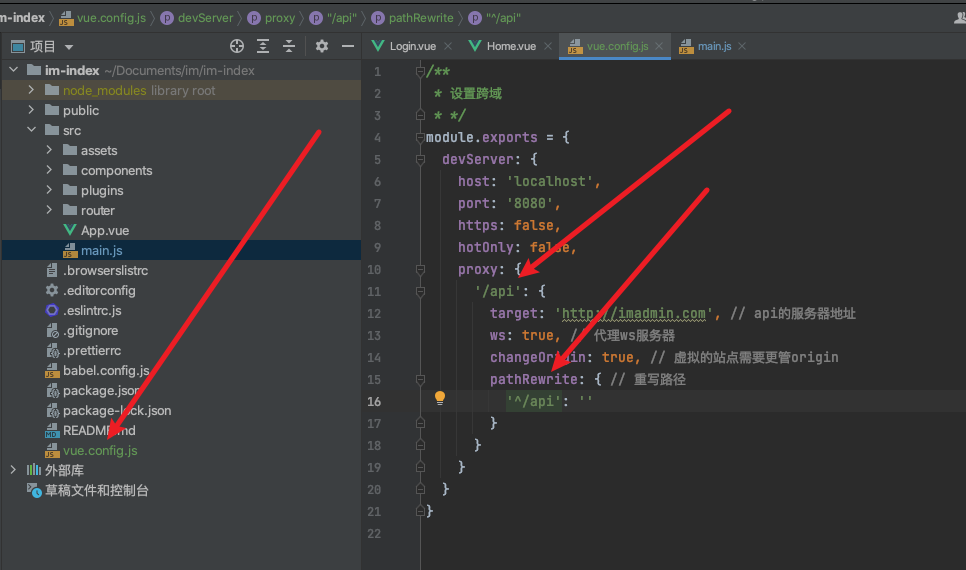This screenshot has height=570, width=966.
Task: Click the im-index project icon in tree
Action: (34, 70)
